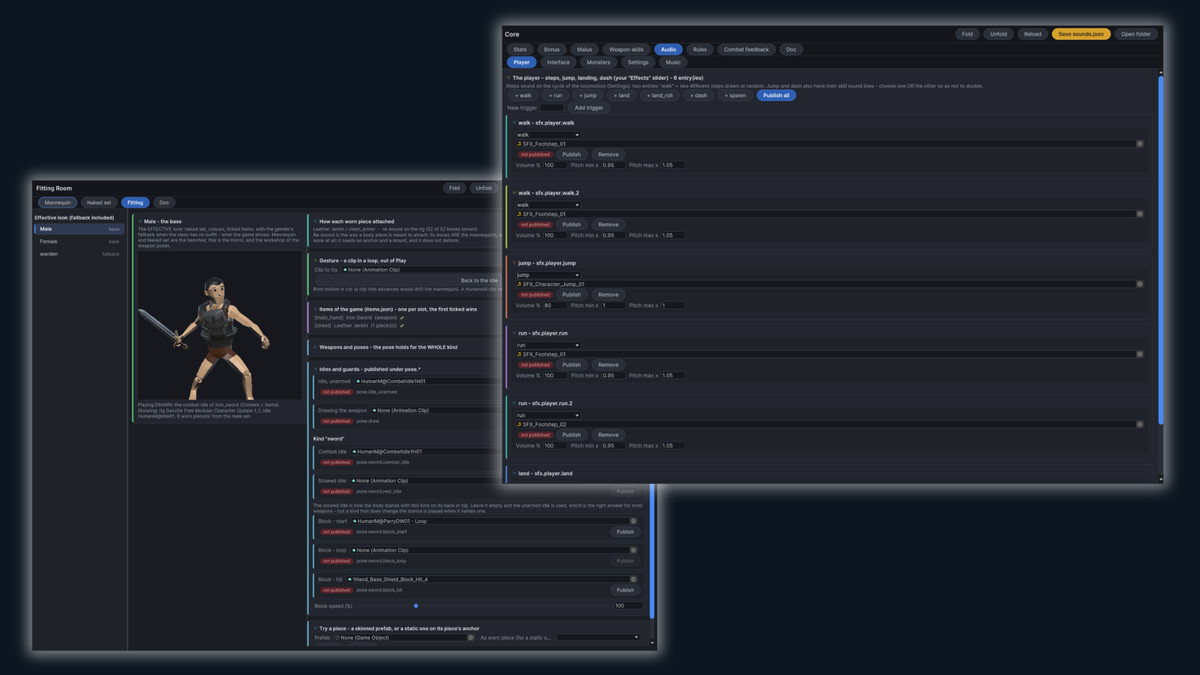Image resolution: width=1200 pixels, height=675 pixels.
Task: Click audio clip icon beside SFX_Footstep_02
Action: 519,424
